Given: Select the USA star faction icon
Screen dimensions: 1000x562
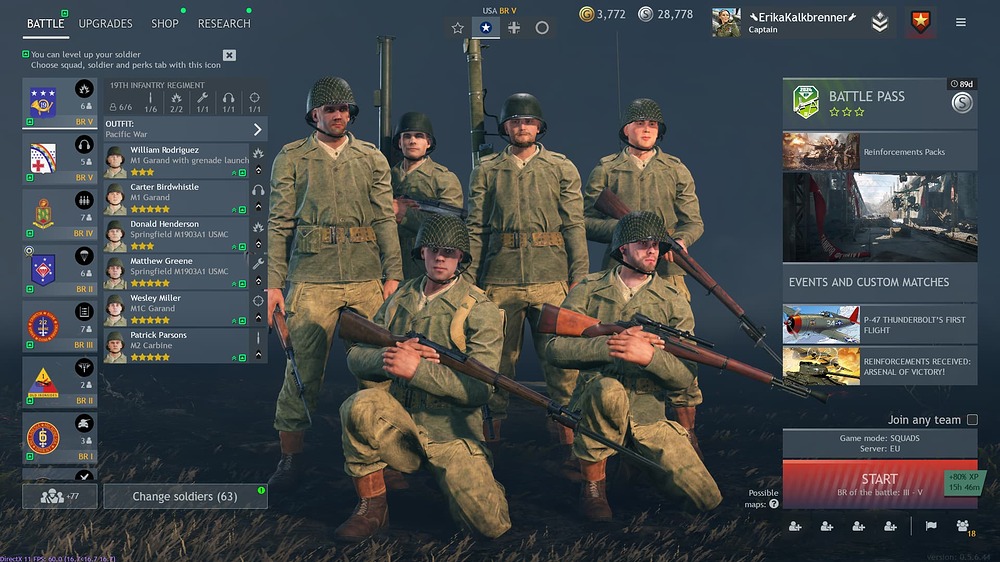Looking at the screenshot, I should point(485,27).
